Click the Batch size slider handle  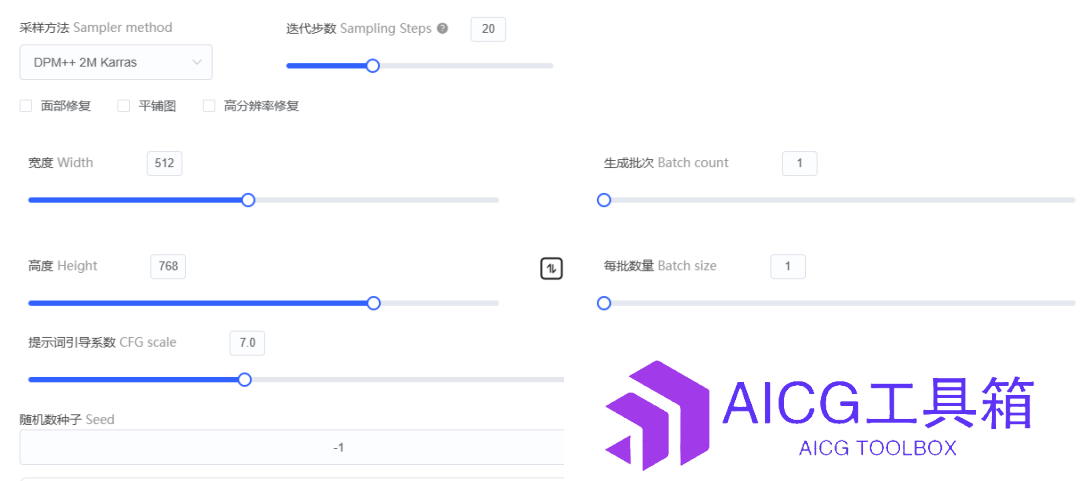[x=604, y=303]
